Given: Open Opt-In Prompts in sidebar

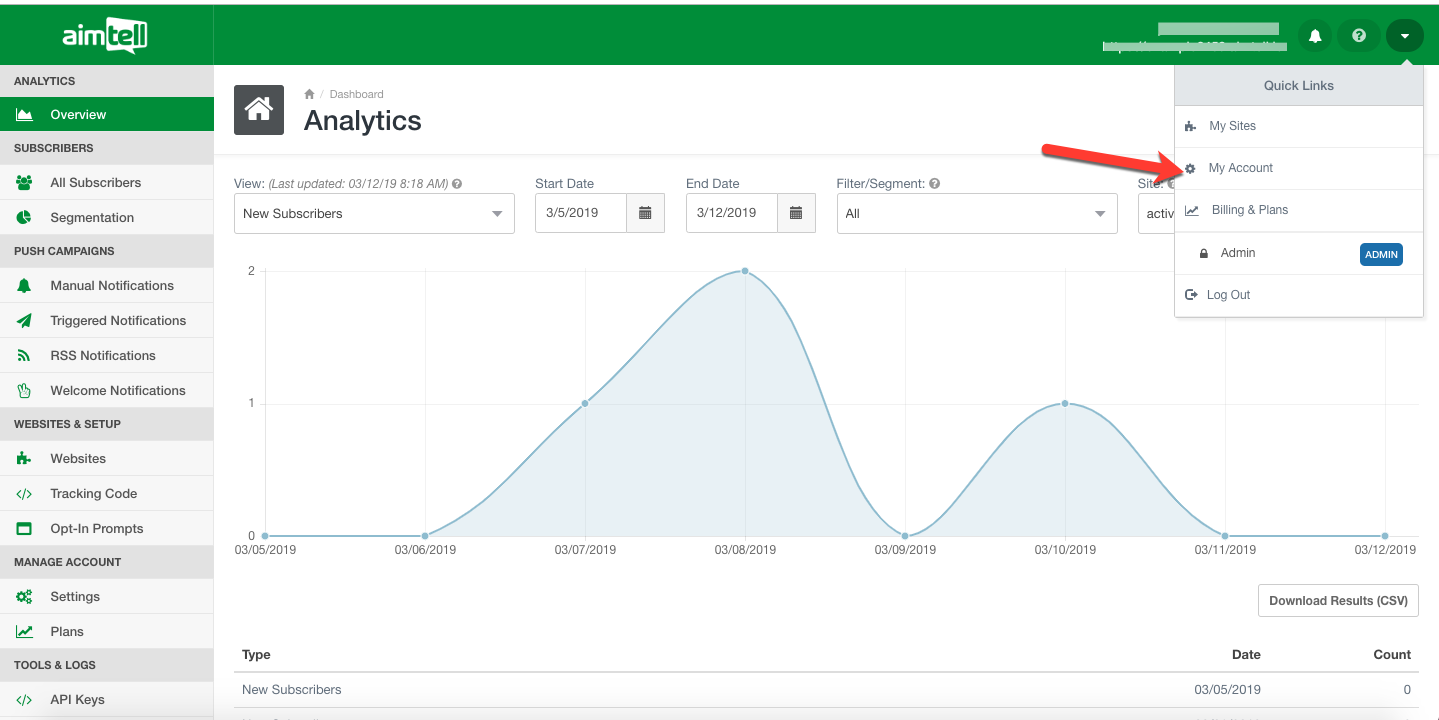Looking at the screenshot, I should 97,529.
